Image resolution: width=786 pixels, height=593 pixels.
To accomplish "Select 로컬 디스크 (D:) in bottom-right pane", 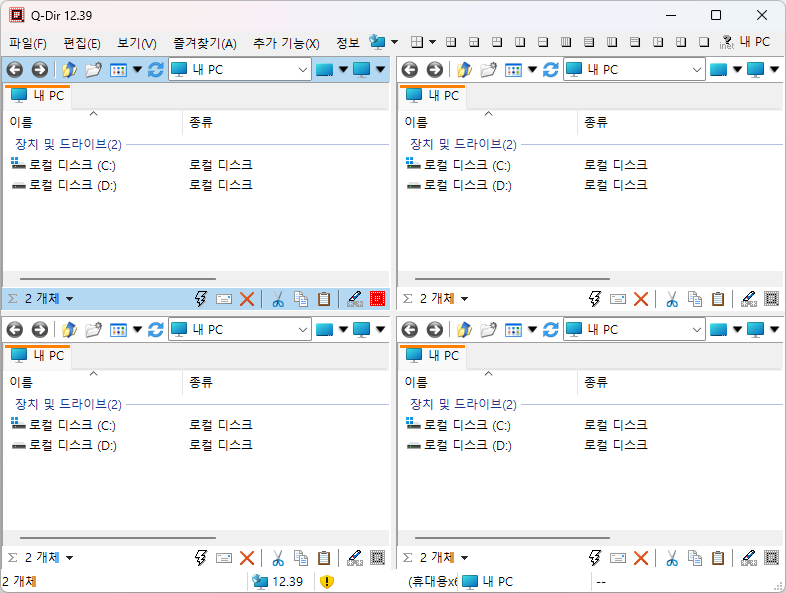I will tap(467, 445).
